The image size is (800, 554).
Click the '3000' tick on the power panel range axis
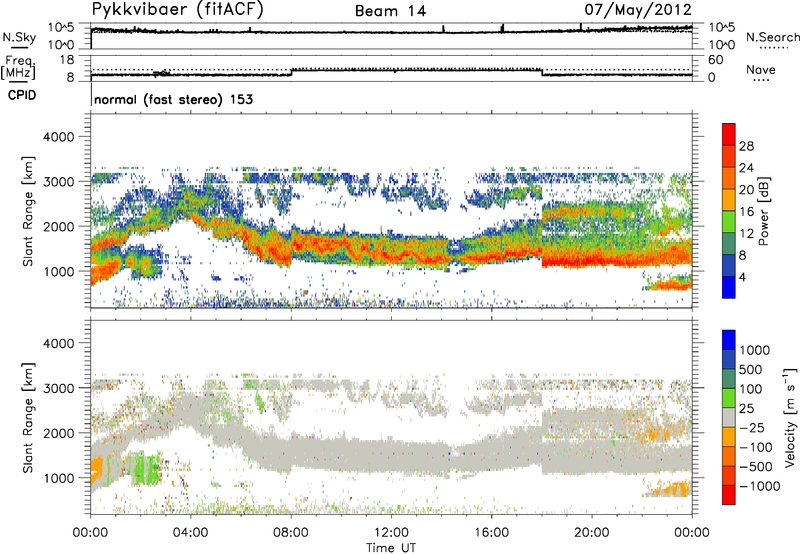[x=58, y=182]
